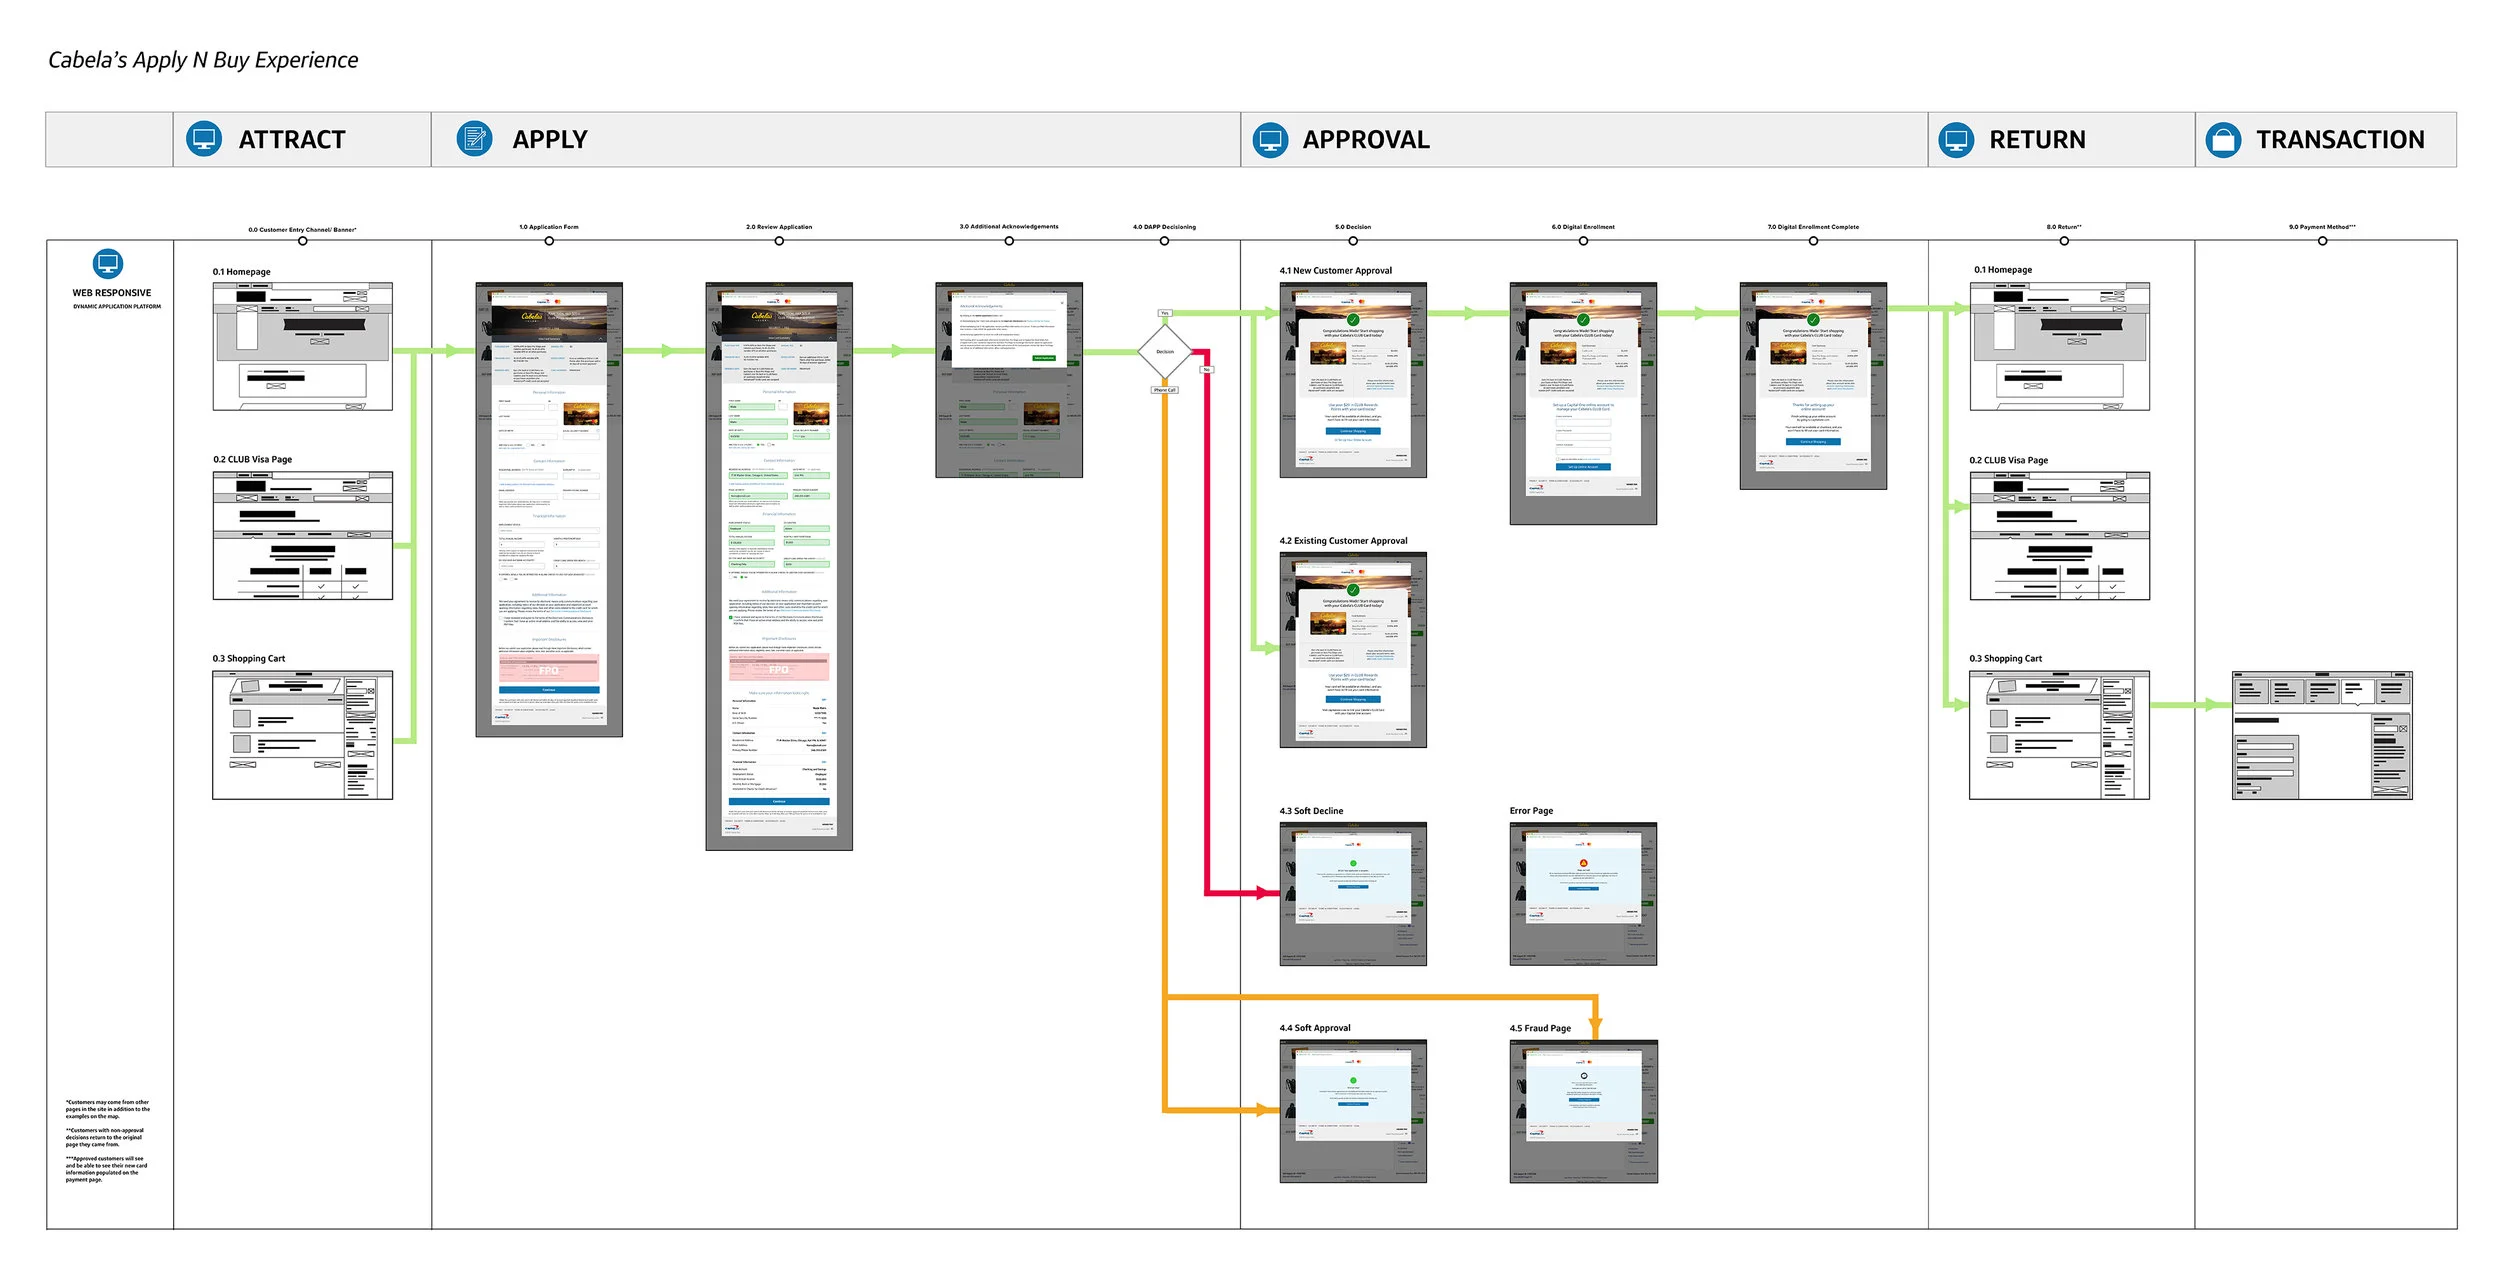Click the green dot icon in 4.3 Soft Decline

pyautogui.click(x=1353, y=863)
